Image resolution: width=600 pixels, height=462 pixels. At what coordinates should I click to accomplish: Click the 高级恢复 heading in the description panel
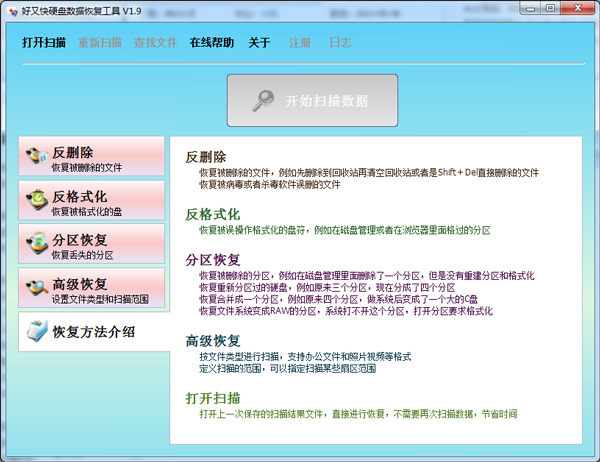pyautogui.click(x=213, y=341)
